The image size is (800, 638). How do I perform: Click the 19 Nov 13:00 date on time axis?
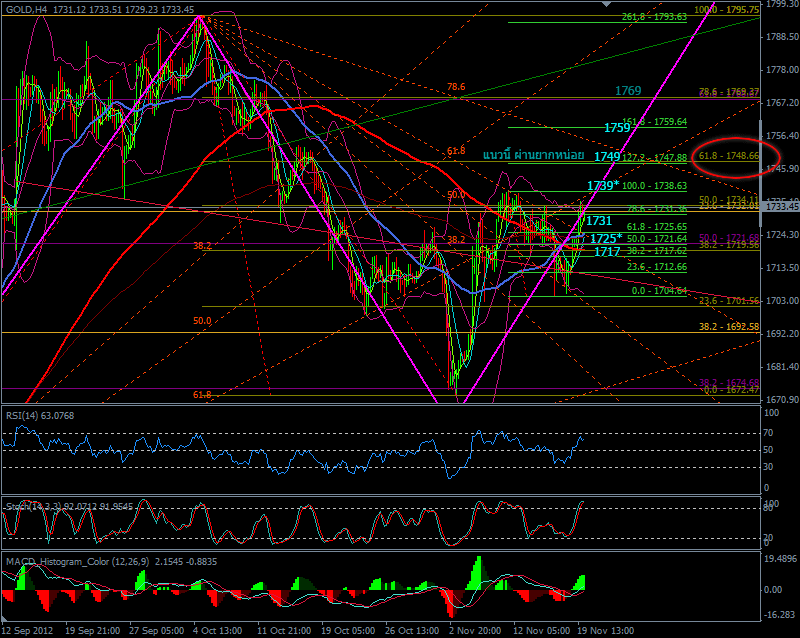(606, 630)
